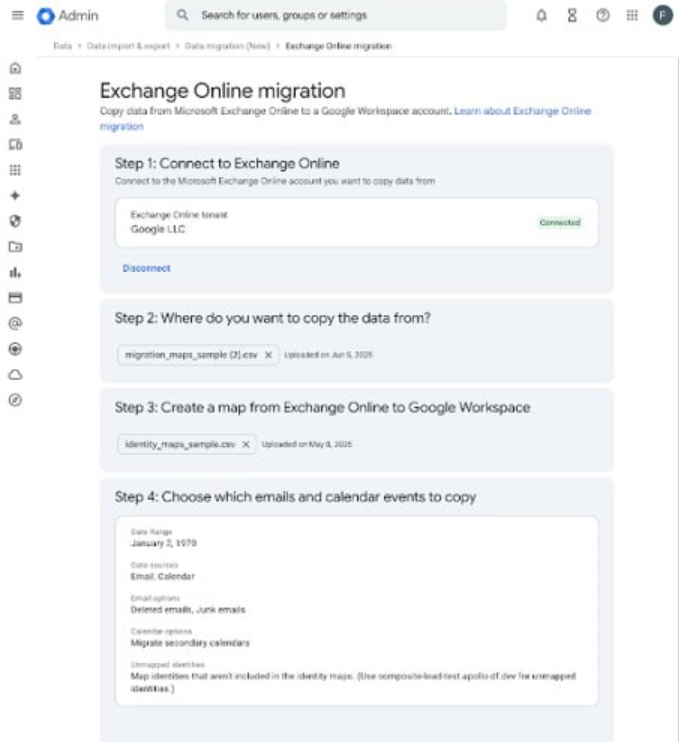
Task: Click the search magnifier icon
Action: click(183, 15)
